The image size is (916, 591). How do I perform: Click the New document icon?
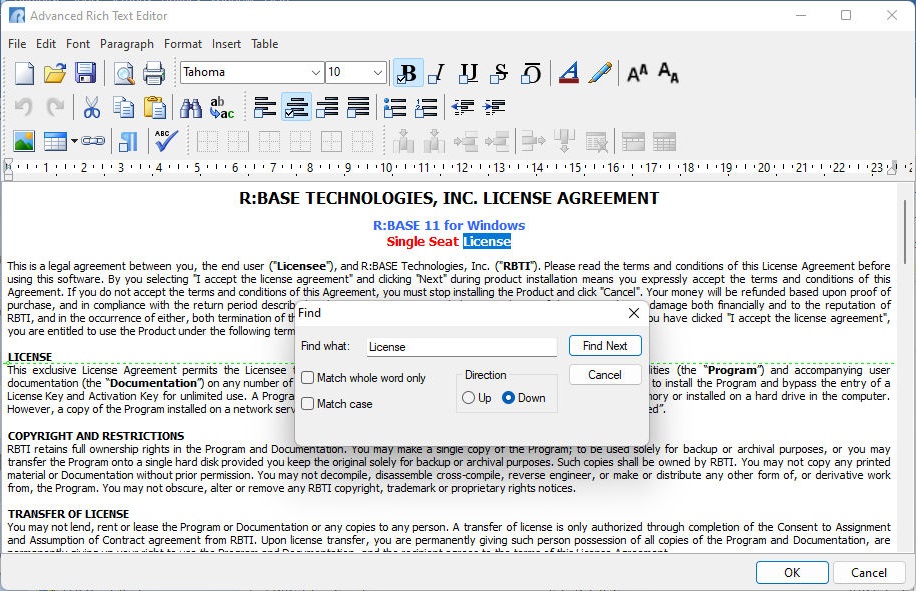[25, 73]
